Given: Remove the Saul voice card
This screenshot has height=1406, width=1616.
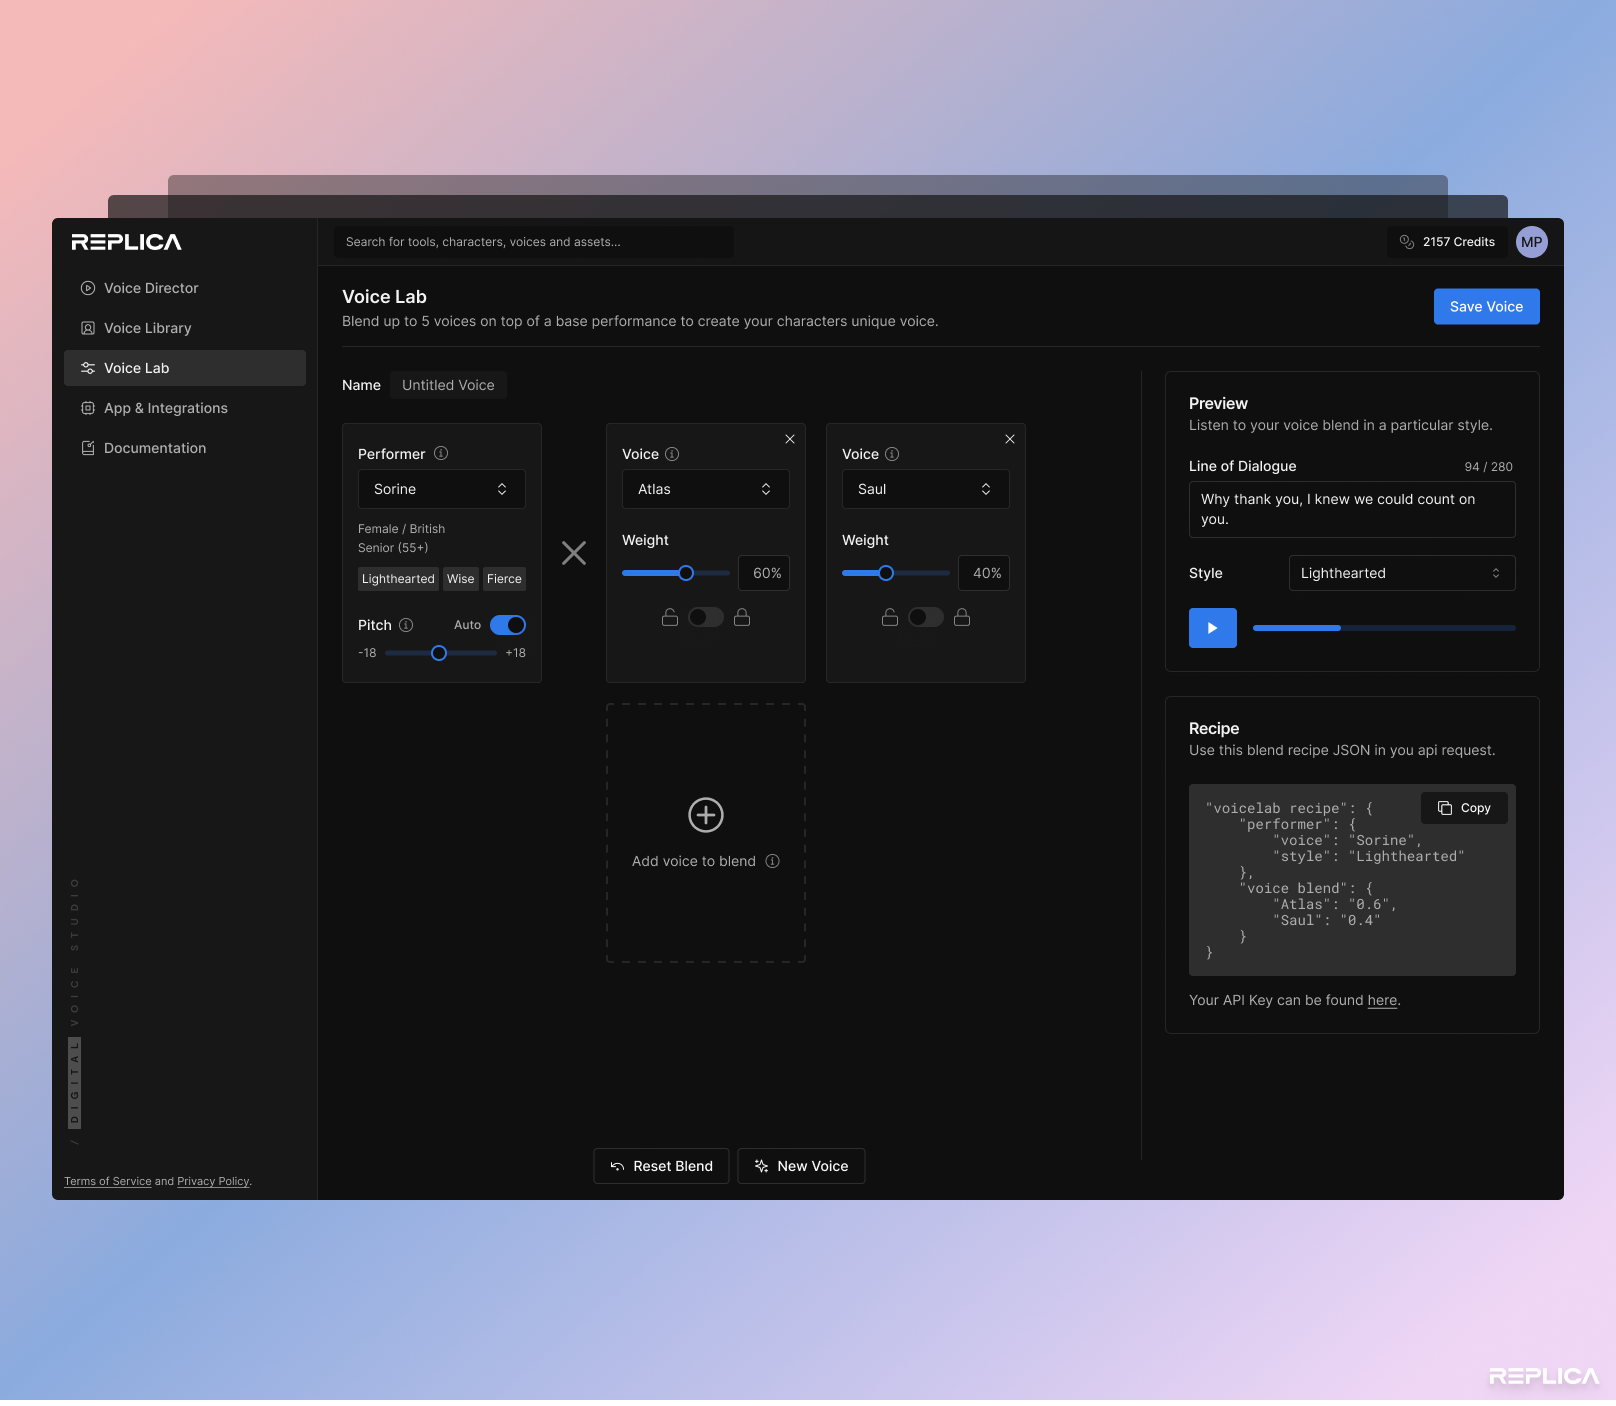Looking at the screenshot, I should tap(1010, 439).
